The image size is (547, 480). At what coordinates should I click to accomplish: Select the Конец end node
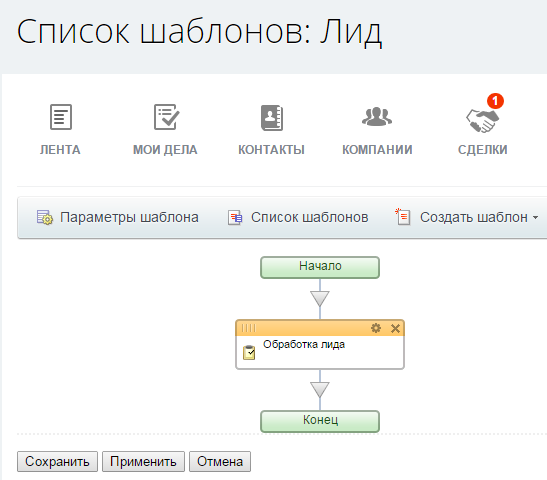pyautogui.click(x=320, y=421)
